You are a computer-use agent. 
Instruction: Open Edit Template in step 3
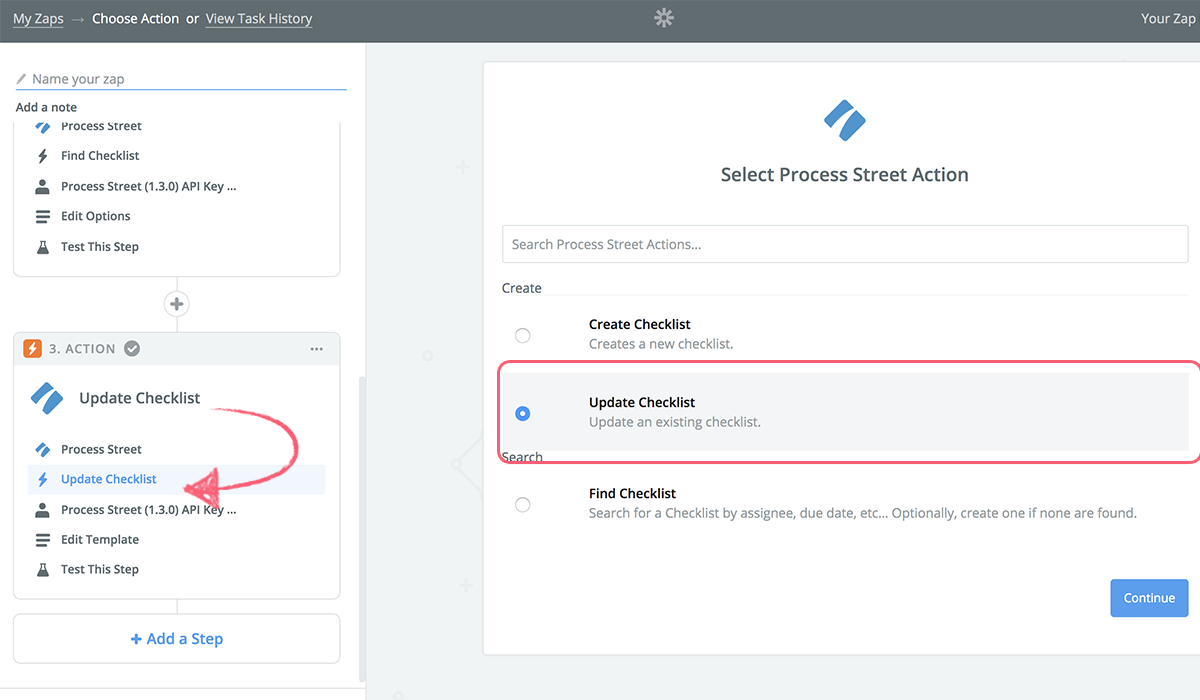click(x=100, y=540)
